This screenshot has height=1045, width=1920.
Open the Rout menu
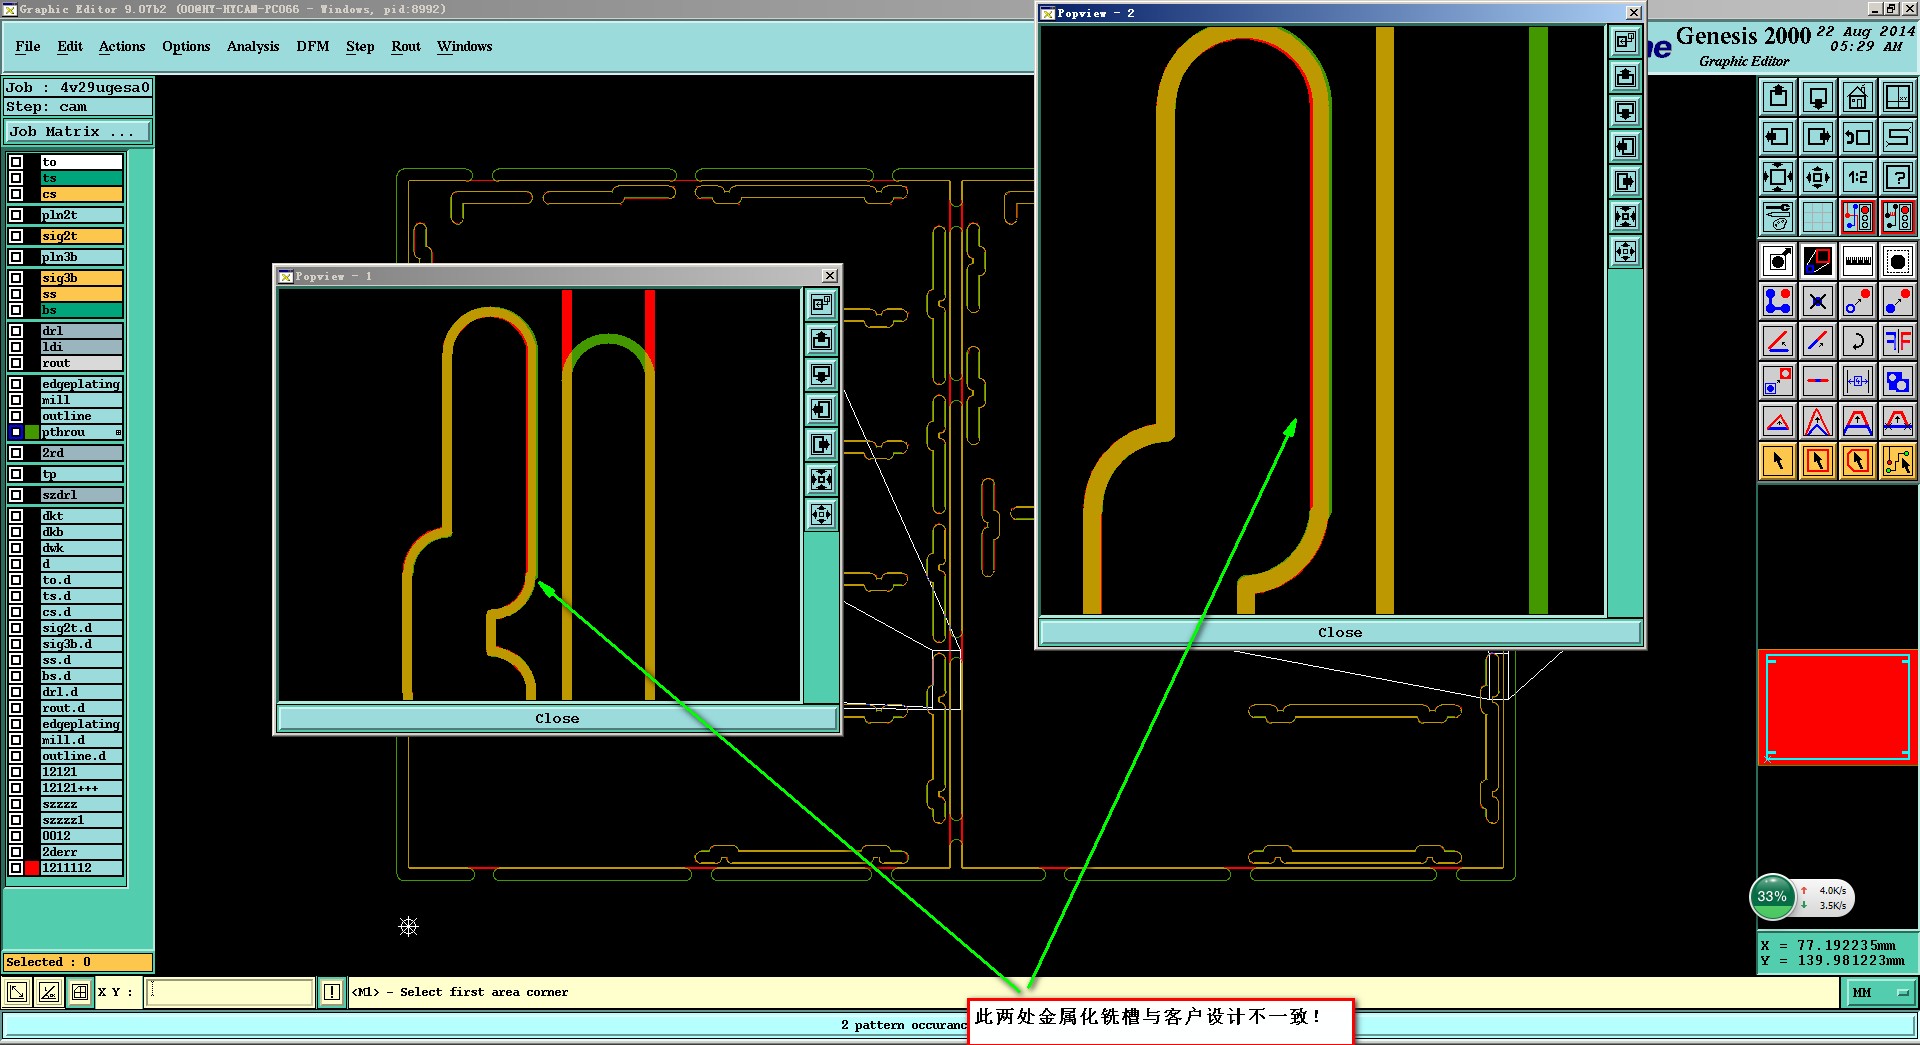pos(406,46)
